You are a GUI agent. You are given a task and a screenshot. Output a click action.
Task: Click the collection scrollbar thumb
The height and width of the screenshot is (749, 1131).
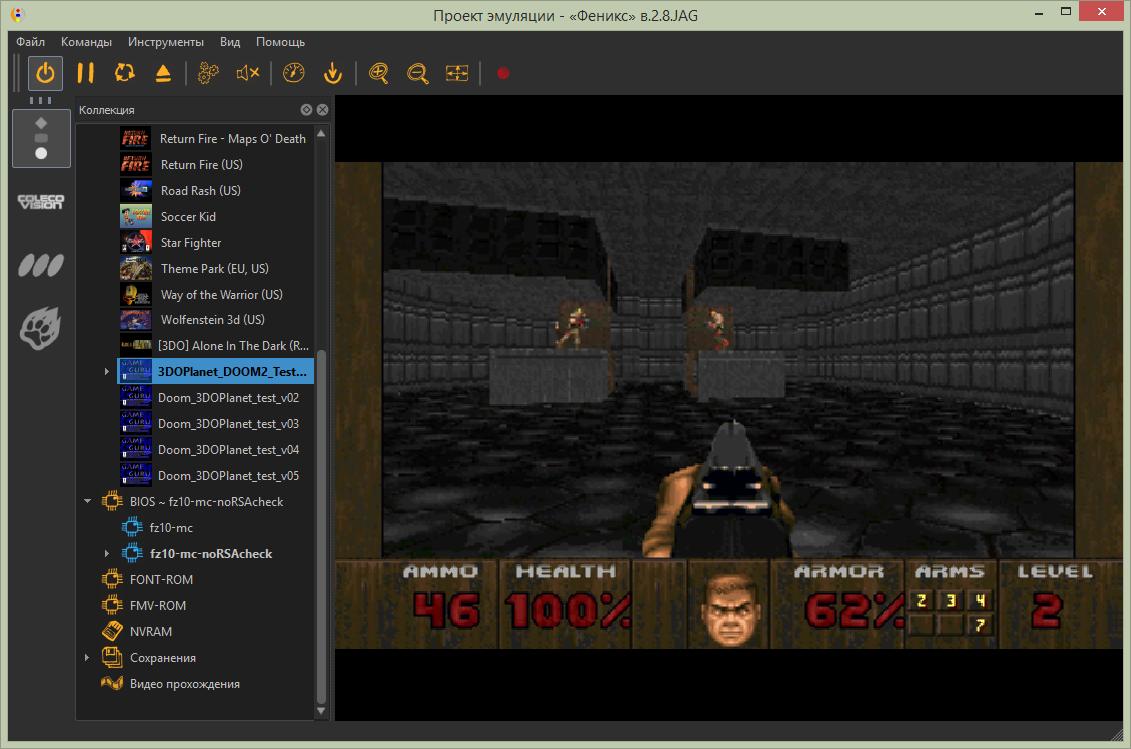[x=321, y=527]
